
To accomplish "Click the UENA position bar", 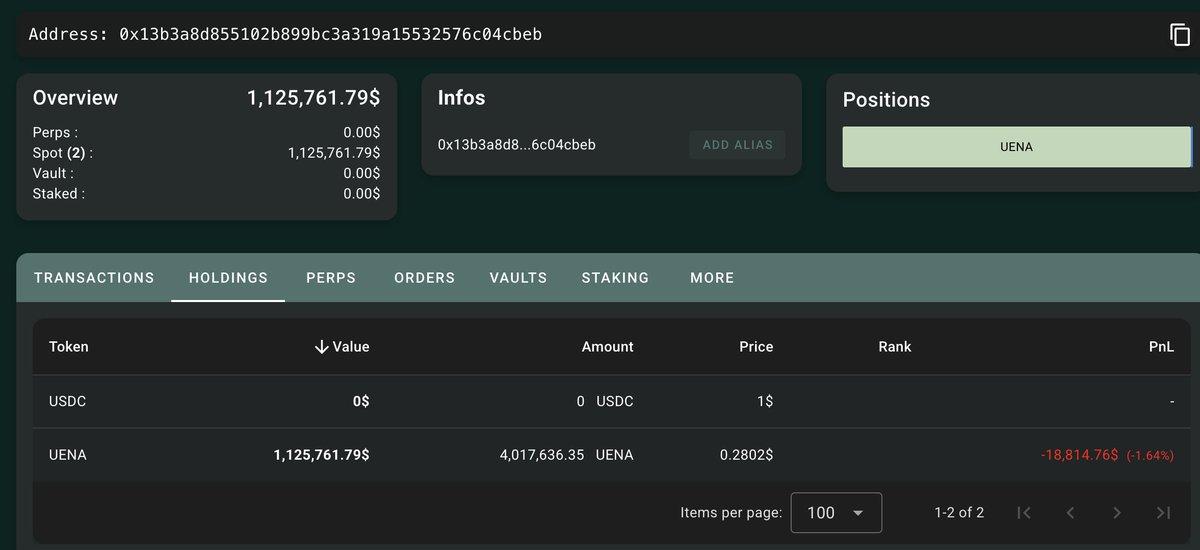I will tap(1016, 147).
